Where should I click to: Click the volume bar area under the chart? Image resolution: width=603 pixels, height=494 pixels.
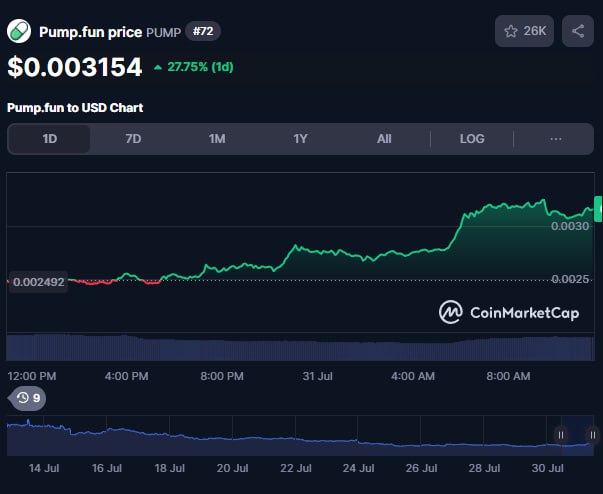click(x=300, y=348)
